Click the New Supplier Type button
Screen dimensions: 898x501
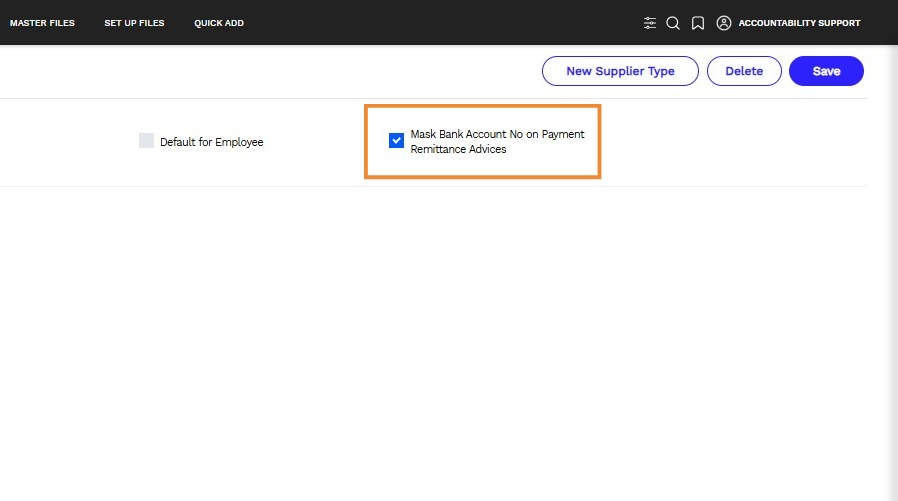click(620, 71)
